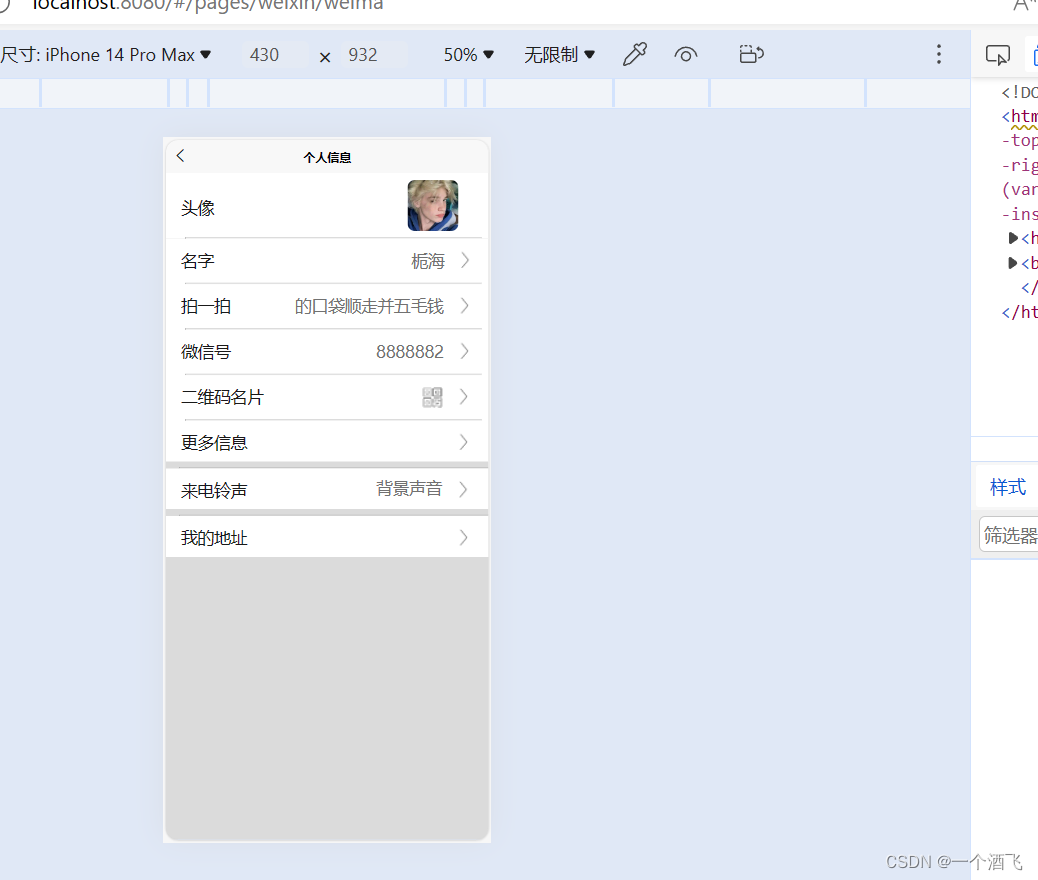Open the 名字 row chevron
Screen dimensions: 1038x880
coord(465,260)
